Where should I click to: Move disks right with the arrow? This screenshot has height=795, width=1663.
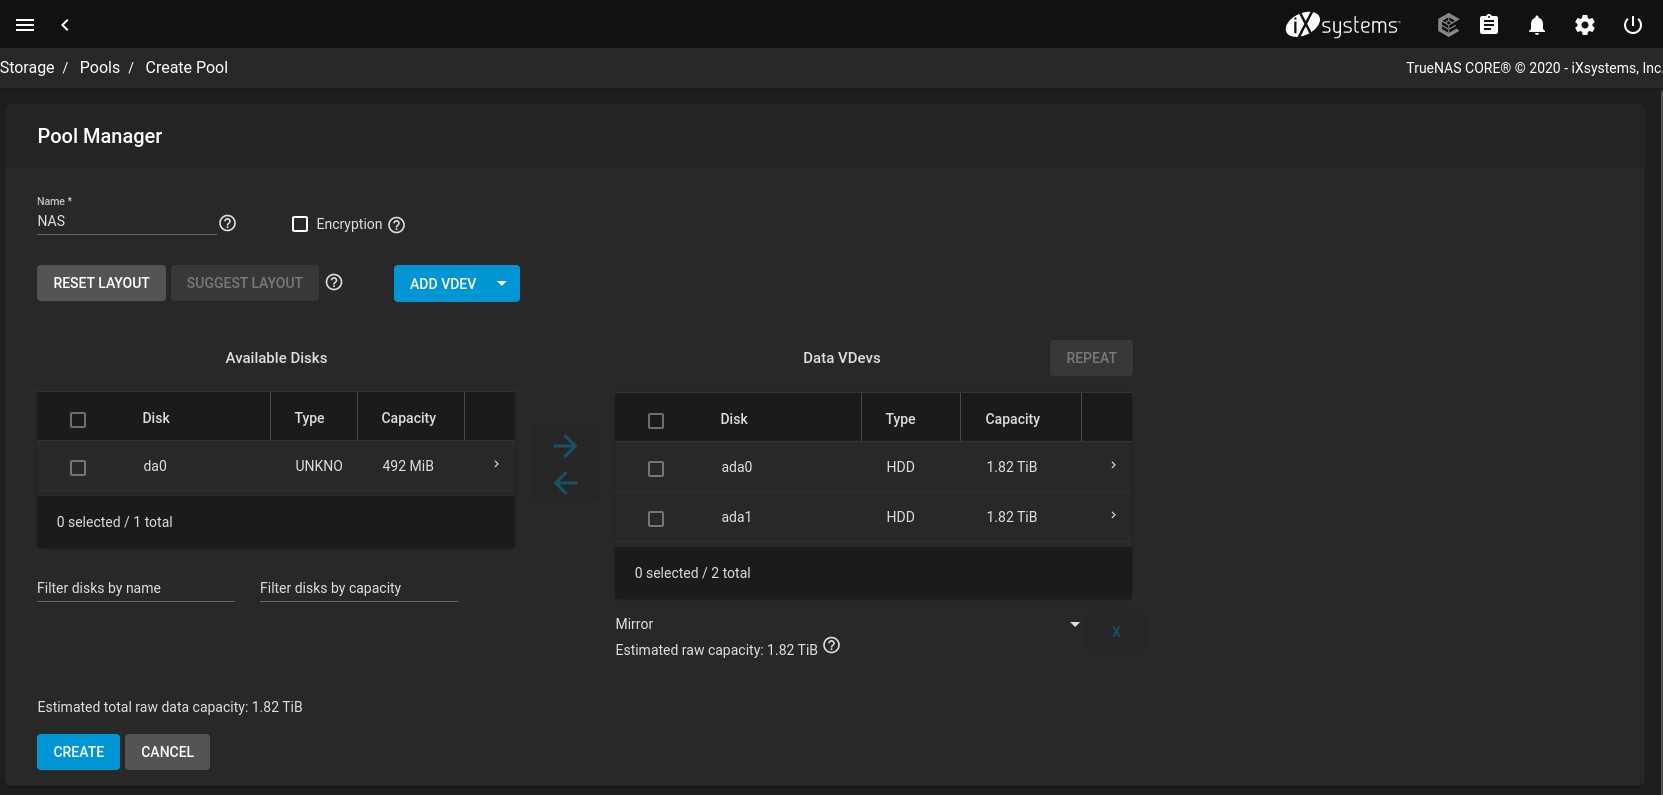click(x=565, y=445)
